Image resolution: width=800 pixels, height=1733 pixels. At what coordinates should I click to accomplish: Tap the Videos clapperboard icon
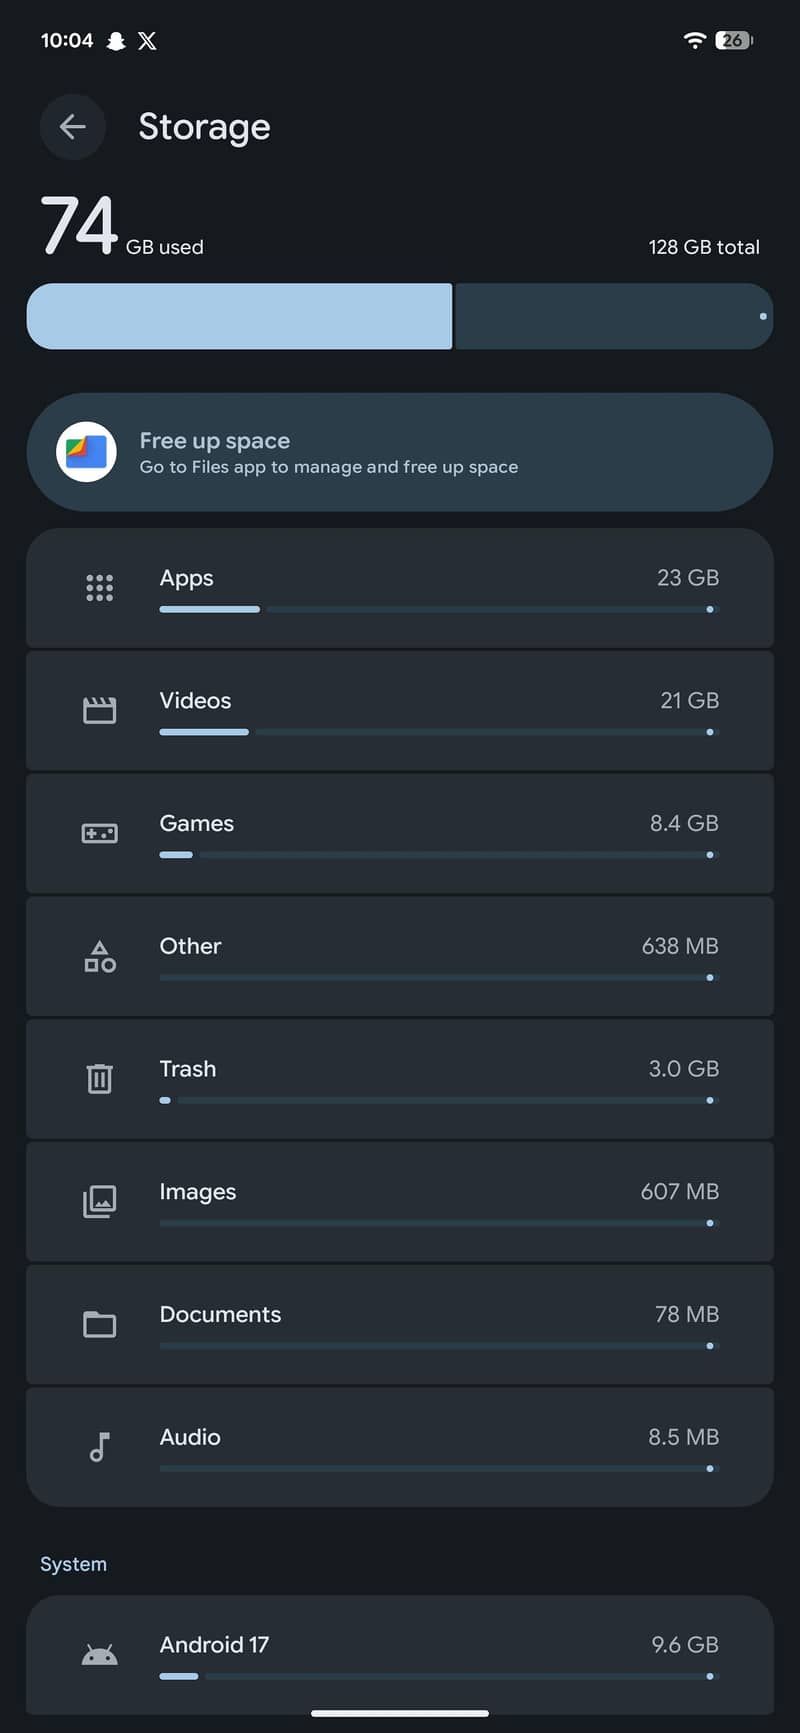(99, 710)
